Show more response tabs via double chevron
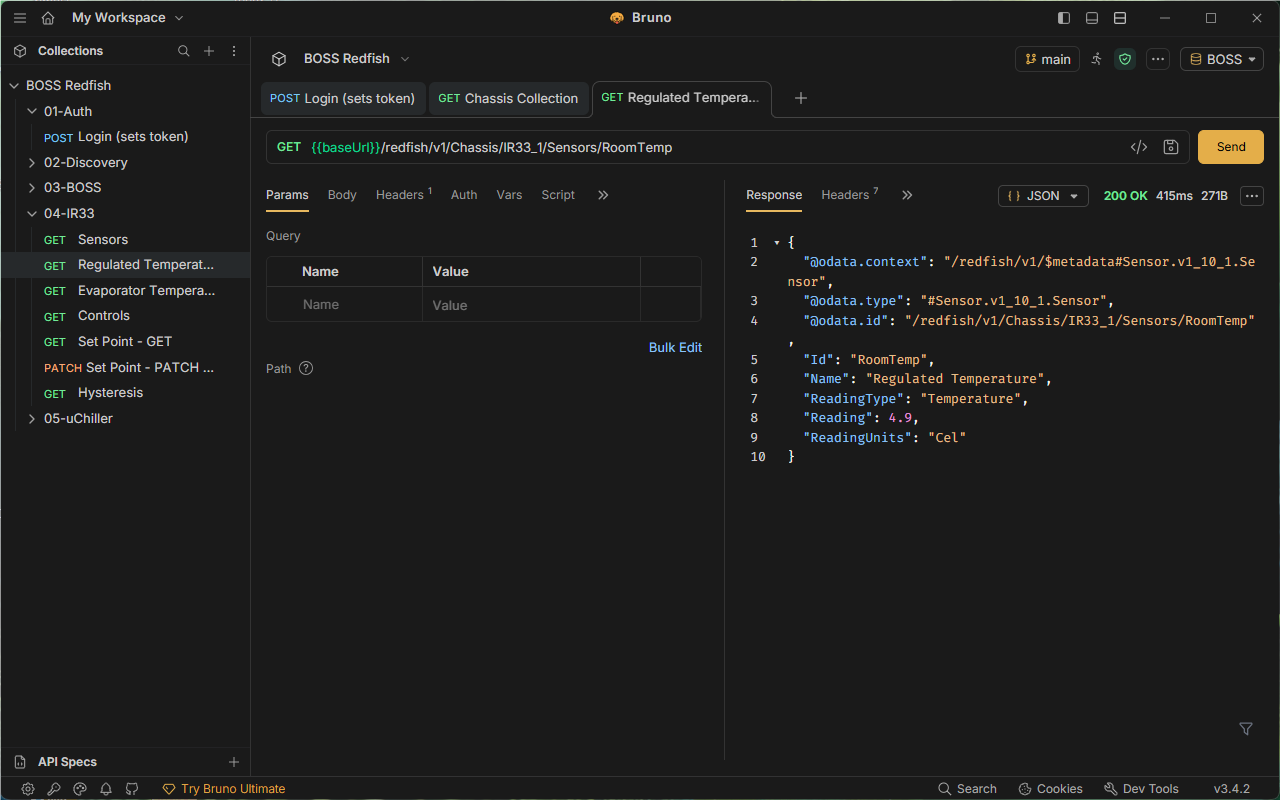 pyautogui.click(x=907, y=195)
